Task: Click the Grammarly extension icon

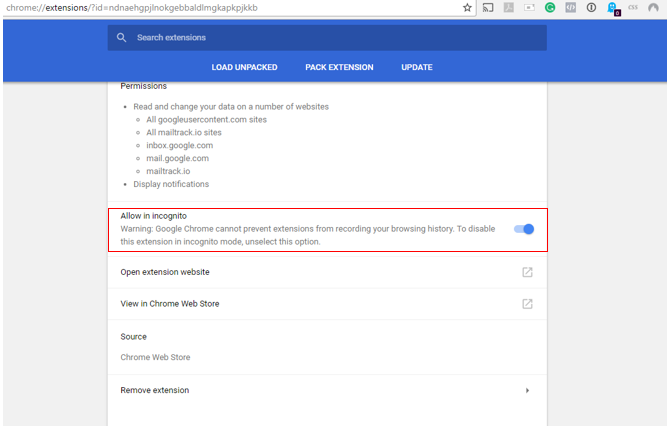Action: pos(549,8)
